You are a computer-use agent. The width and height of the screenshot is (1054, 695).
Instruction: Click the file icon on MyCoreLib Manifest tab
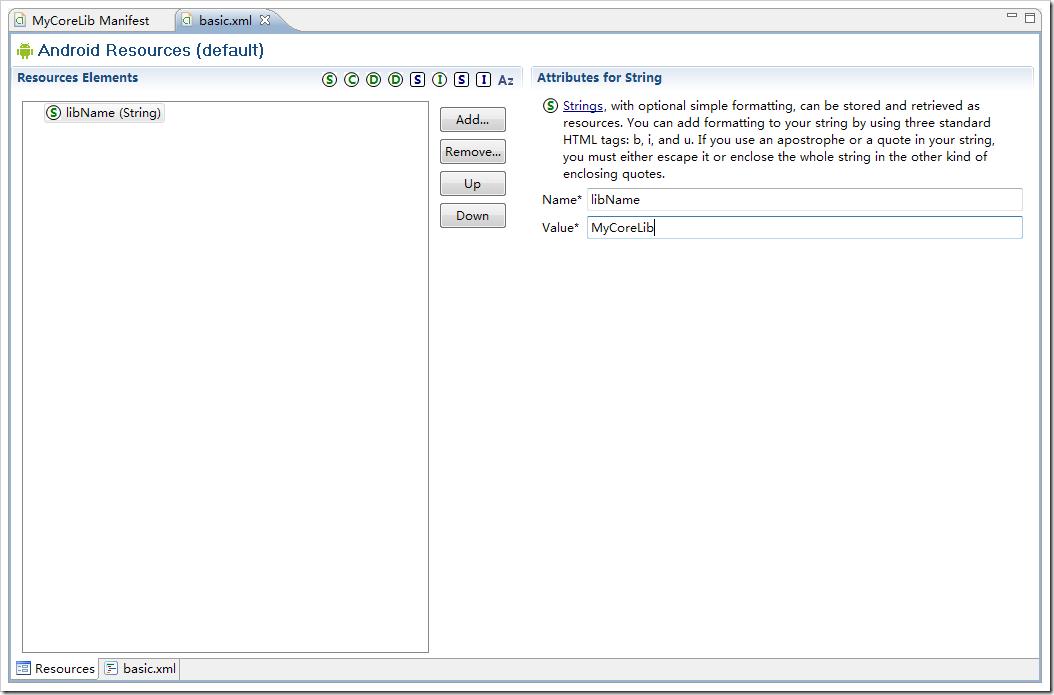point(20,20)
